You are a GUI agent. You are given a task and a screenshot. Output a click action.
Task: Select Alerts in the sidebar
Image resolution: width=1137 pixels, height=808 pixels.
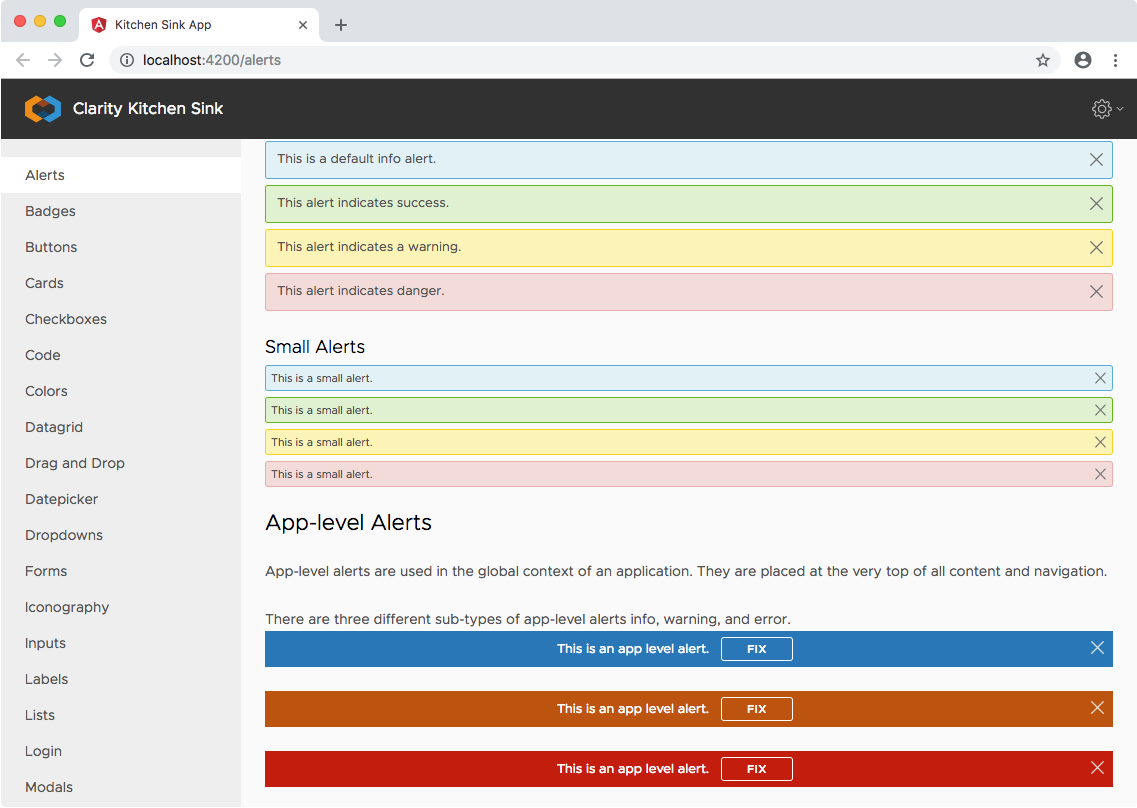click(121, 175)
